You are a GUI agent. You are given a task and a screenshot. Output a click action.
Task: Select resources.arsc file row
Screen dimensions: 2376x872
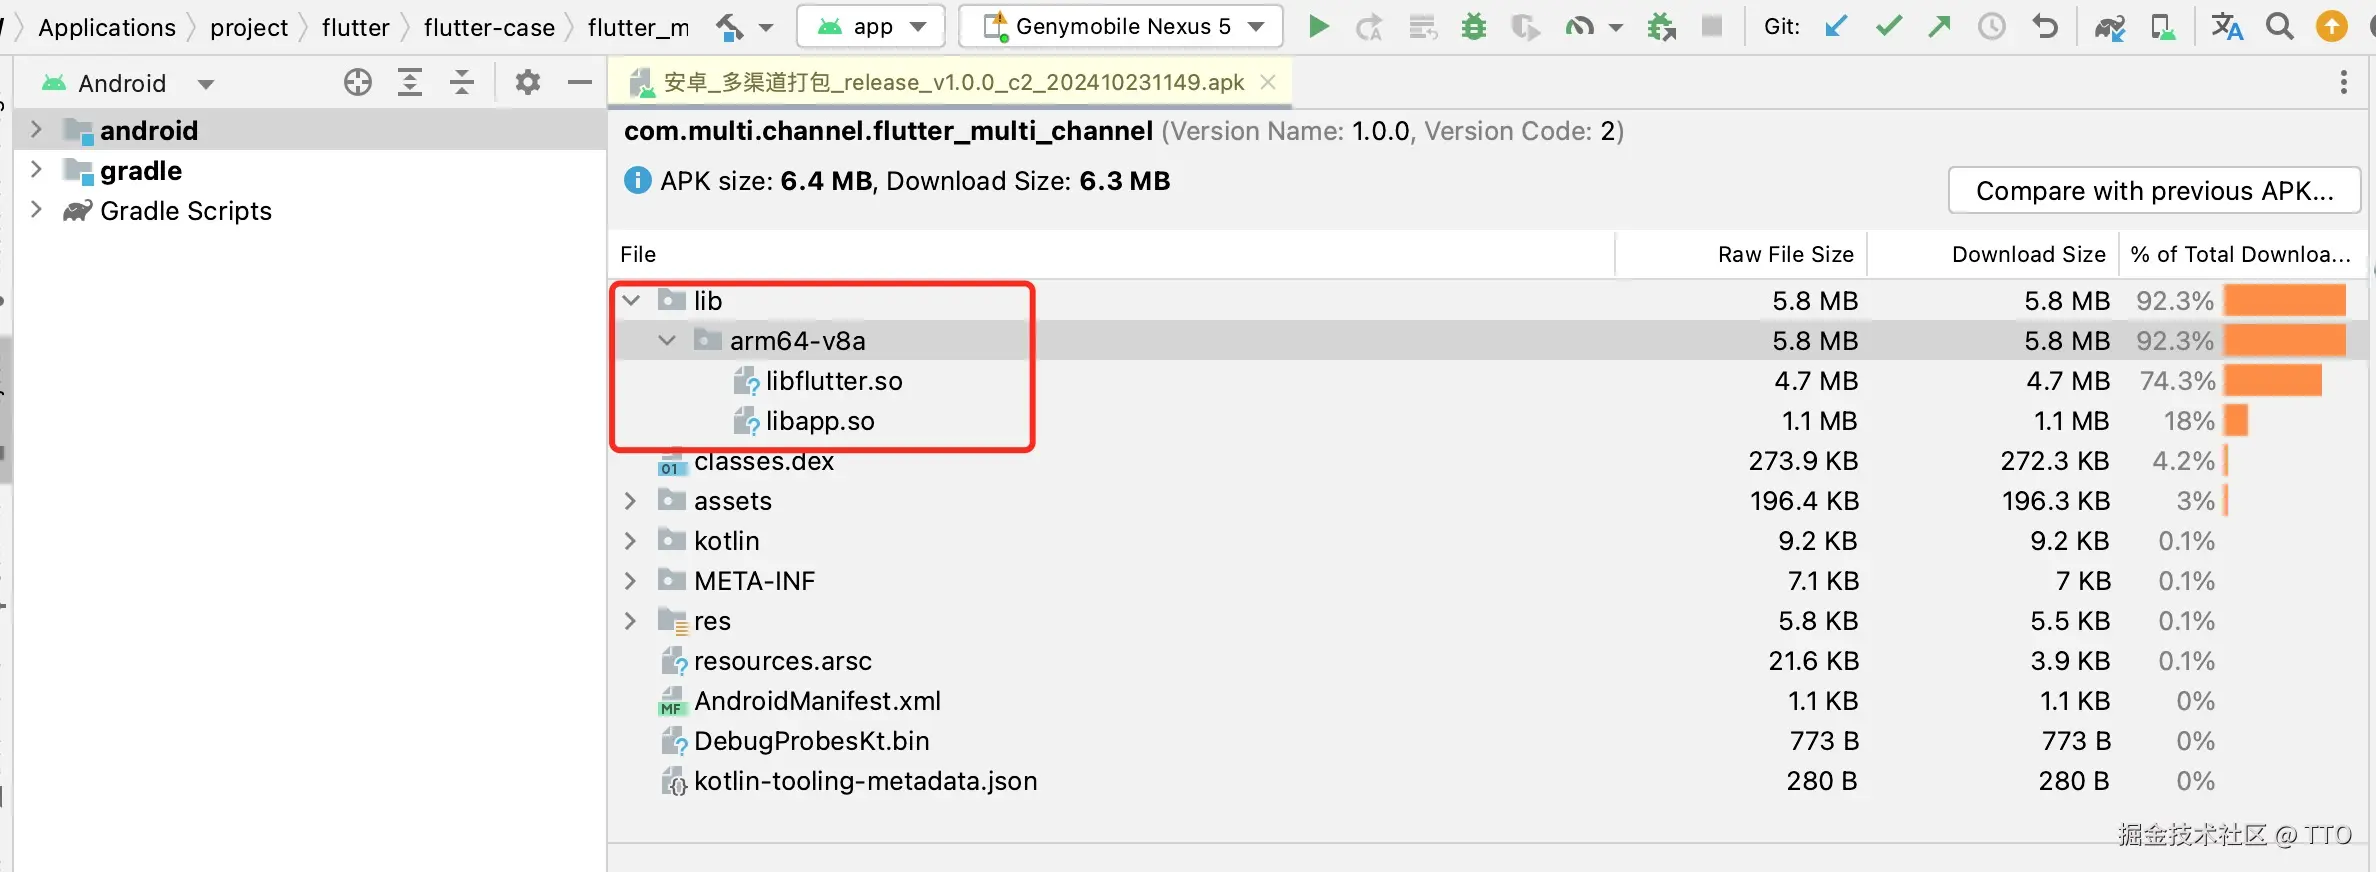(x=1487, y=660)
